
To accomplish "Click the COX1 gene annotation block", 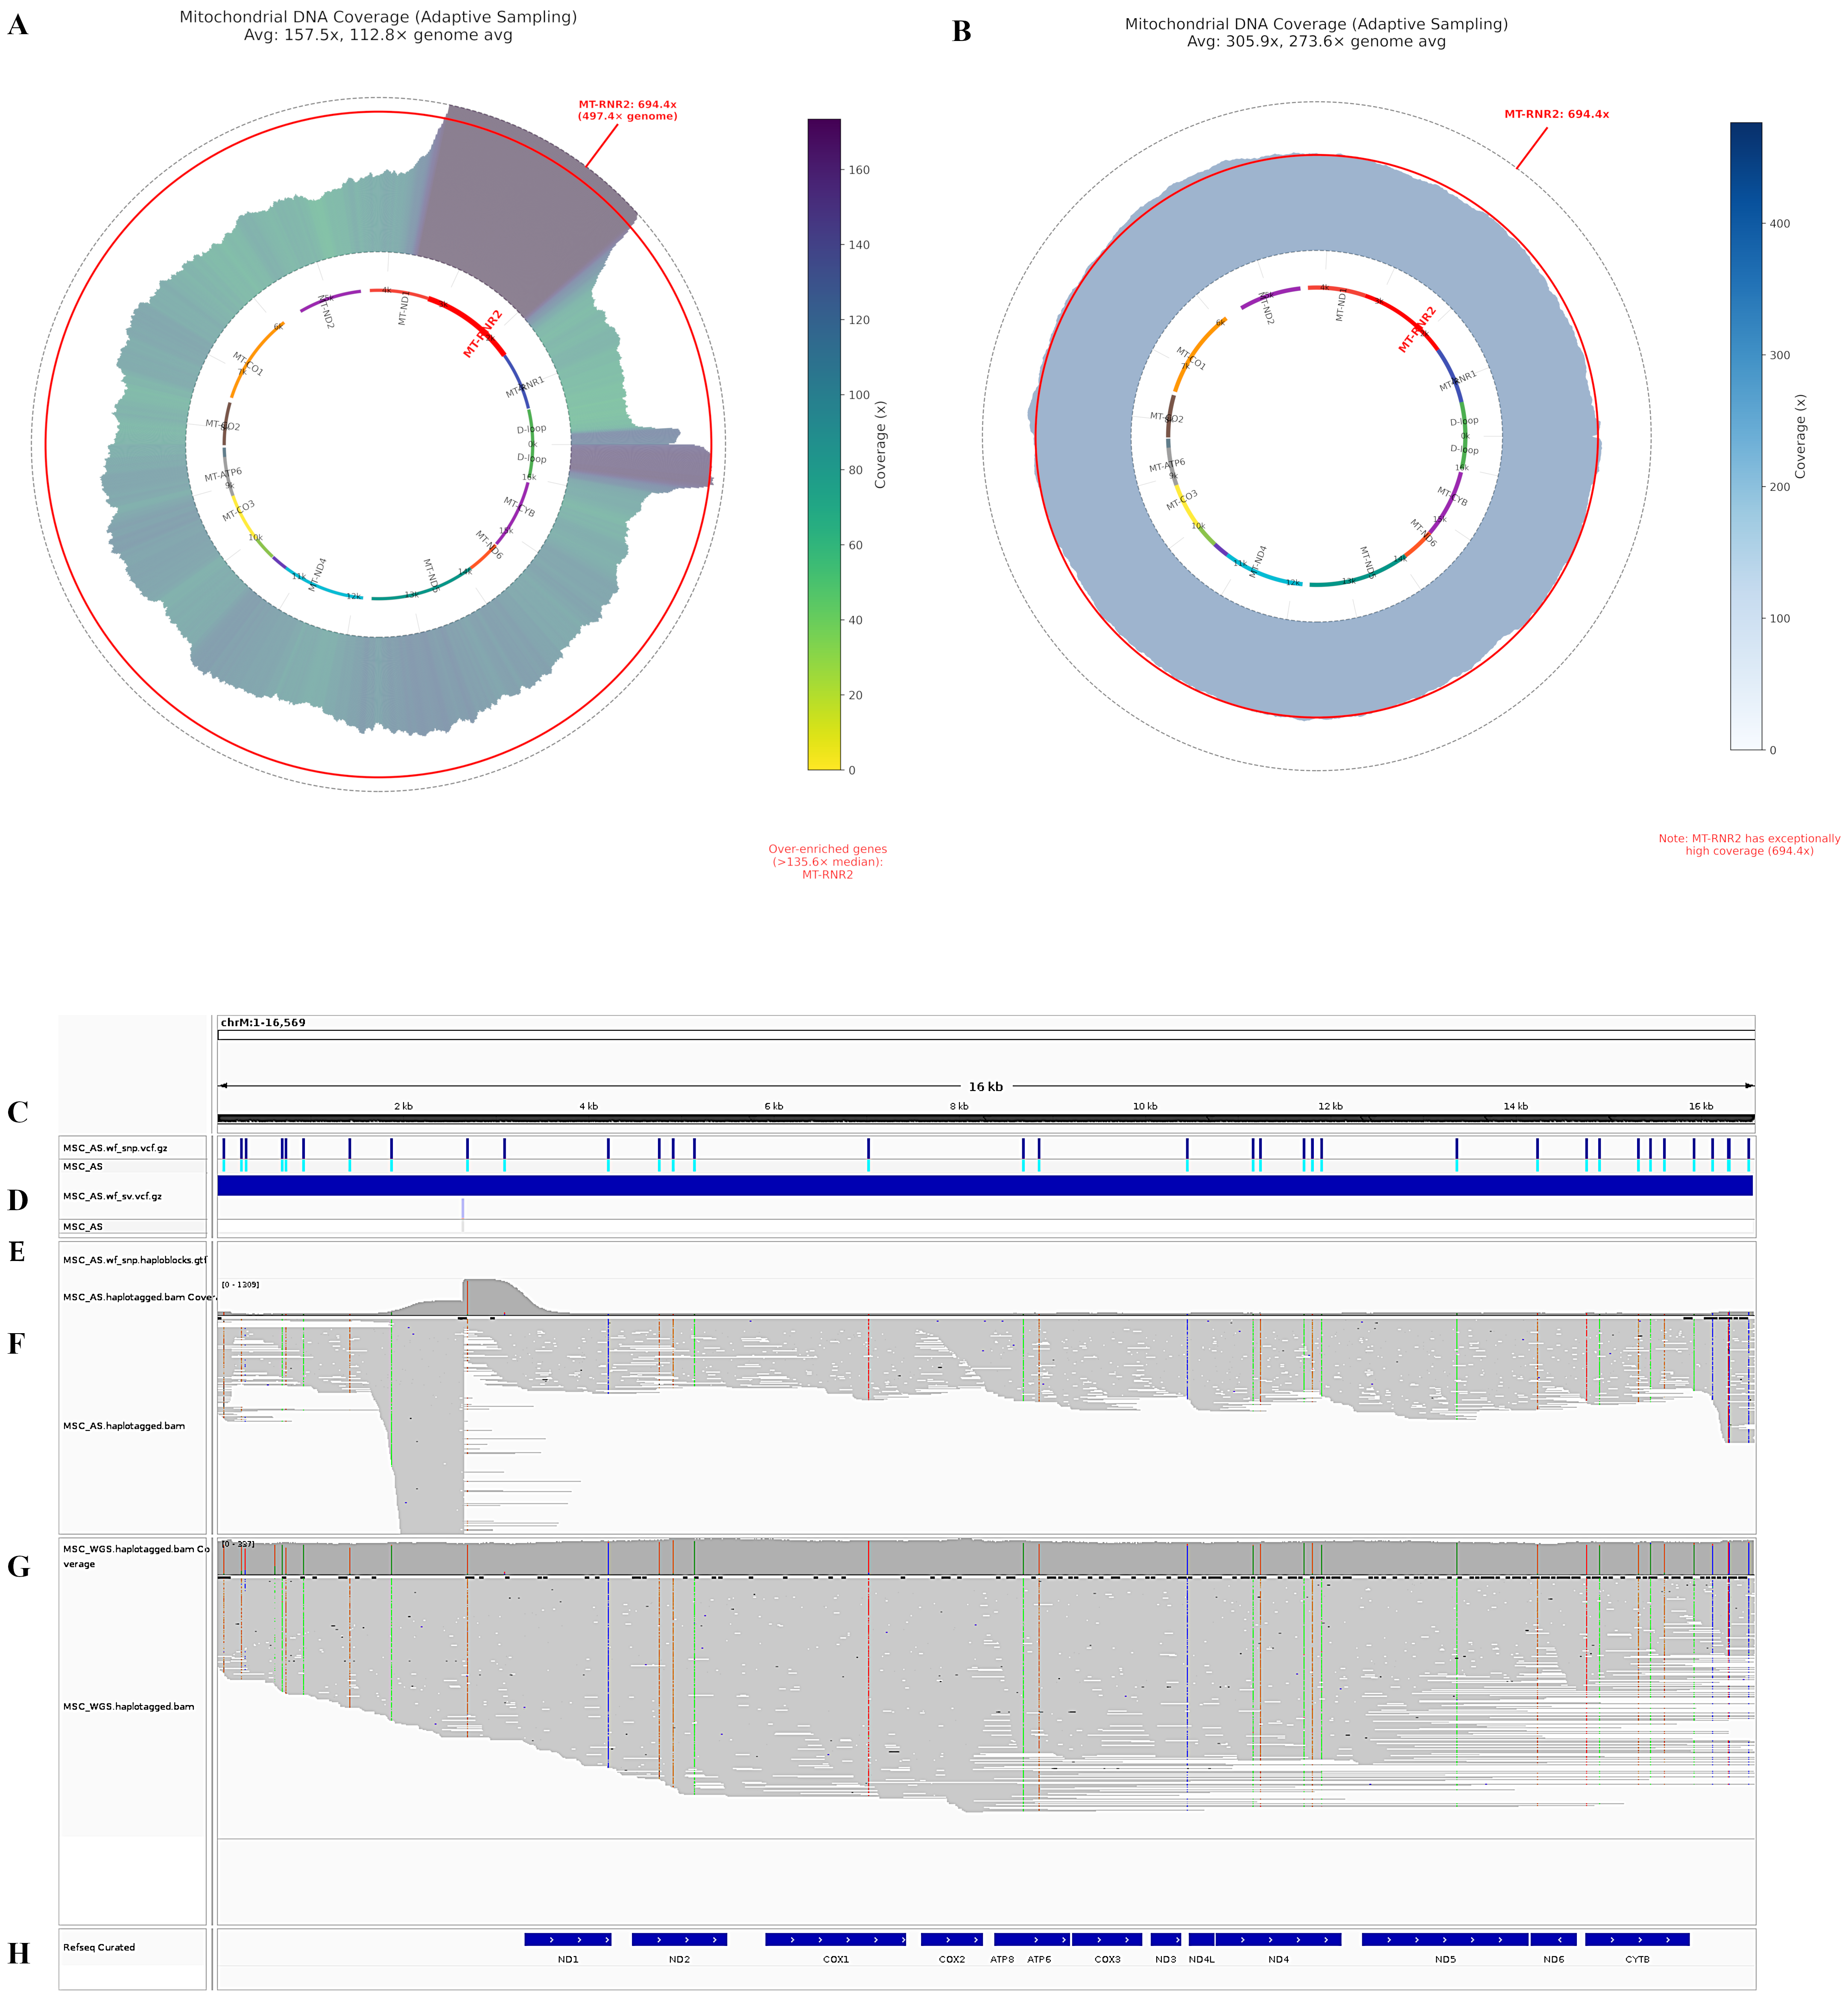I will tap(835, 1939).
